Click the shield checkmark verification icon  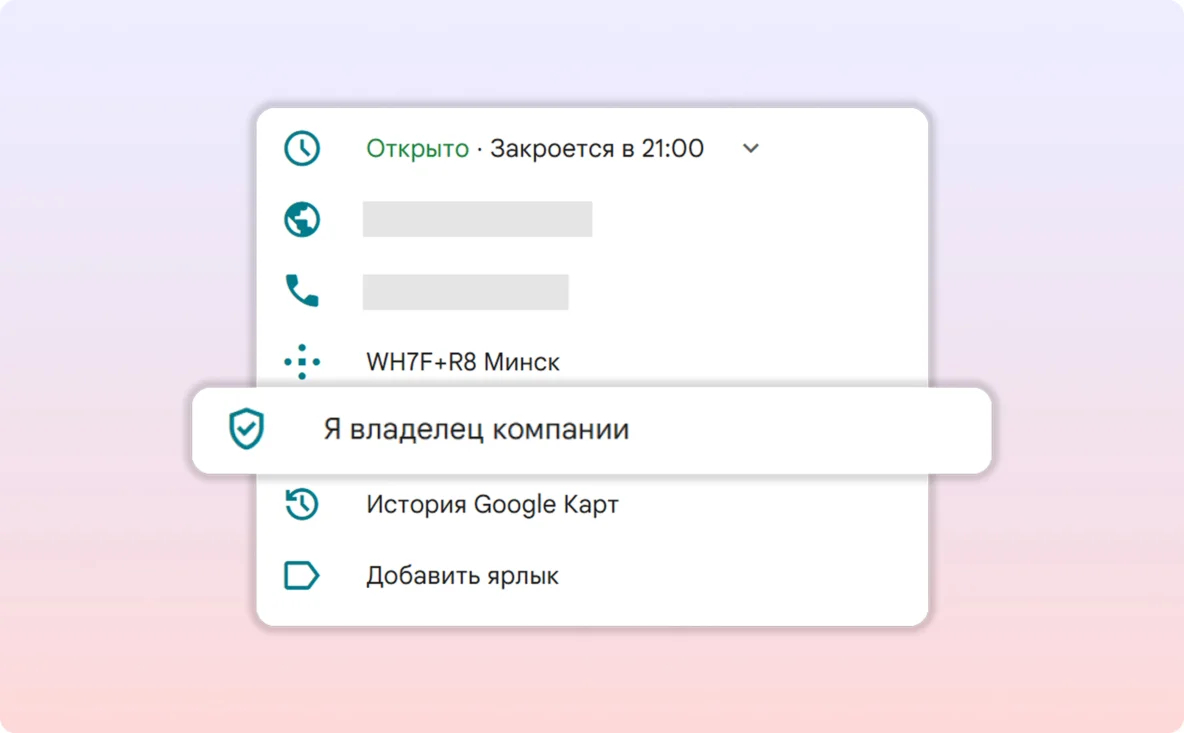tap(245, 430)
